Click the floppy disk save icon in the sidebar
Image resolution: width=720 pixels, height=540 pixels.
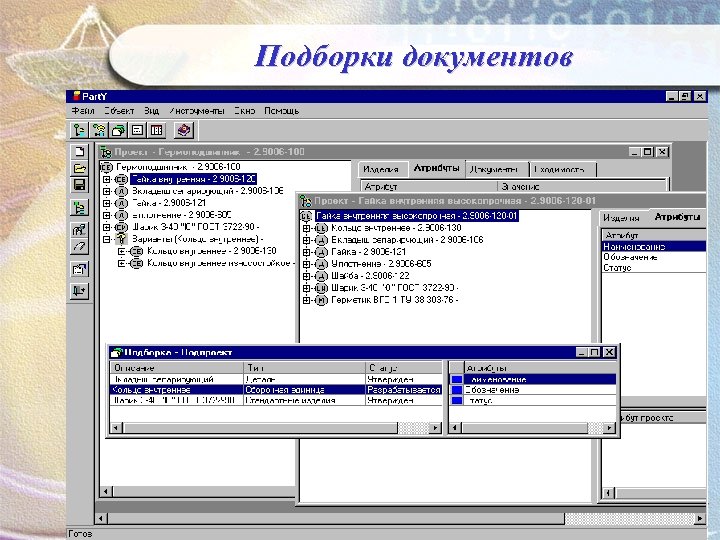pyautogui.click(x=79, y=186)
